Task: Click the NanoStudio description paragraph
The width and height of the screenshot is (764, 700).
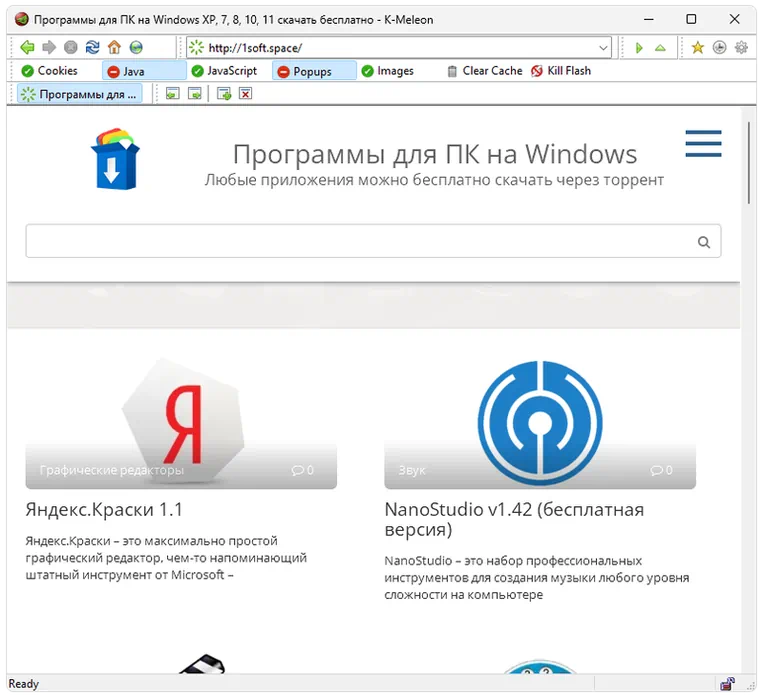Action: point(537,578)
